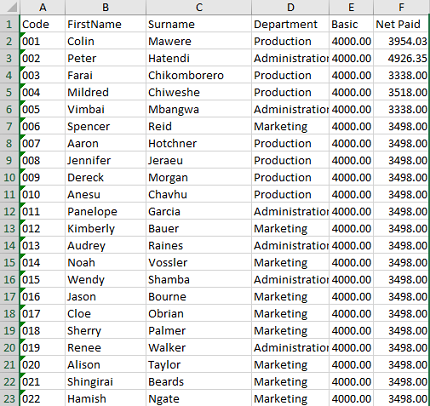430x406 pixels.
Task: Select cell with first name Kimberly
Action: pos(106,228)
